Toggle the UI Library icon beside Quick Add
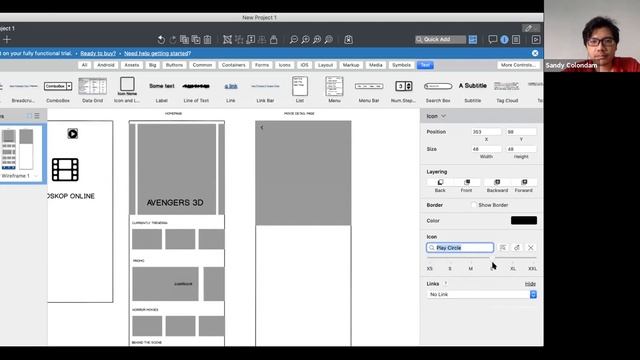Image resolution: width=640 pixels, height=360 pixels. point(473,39)
